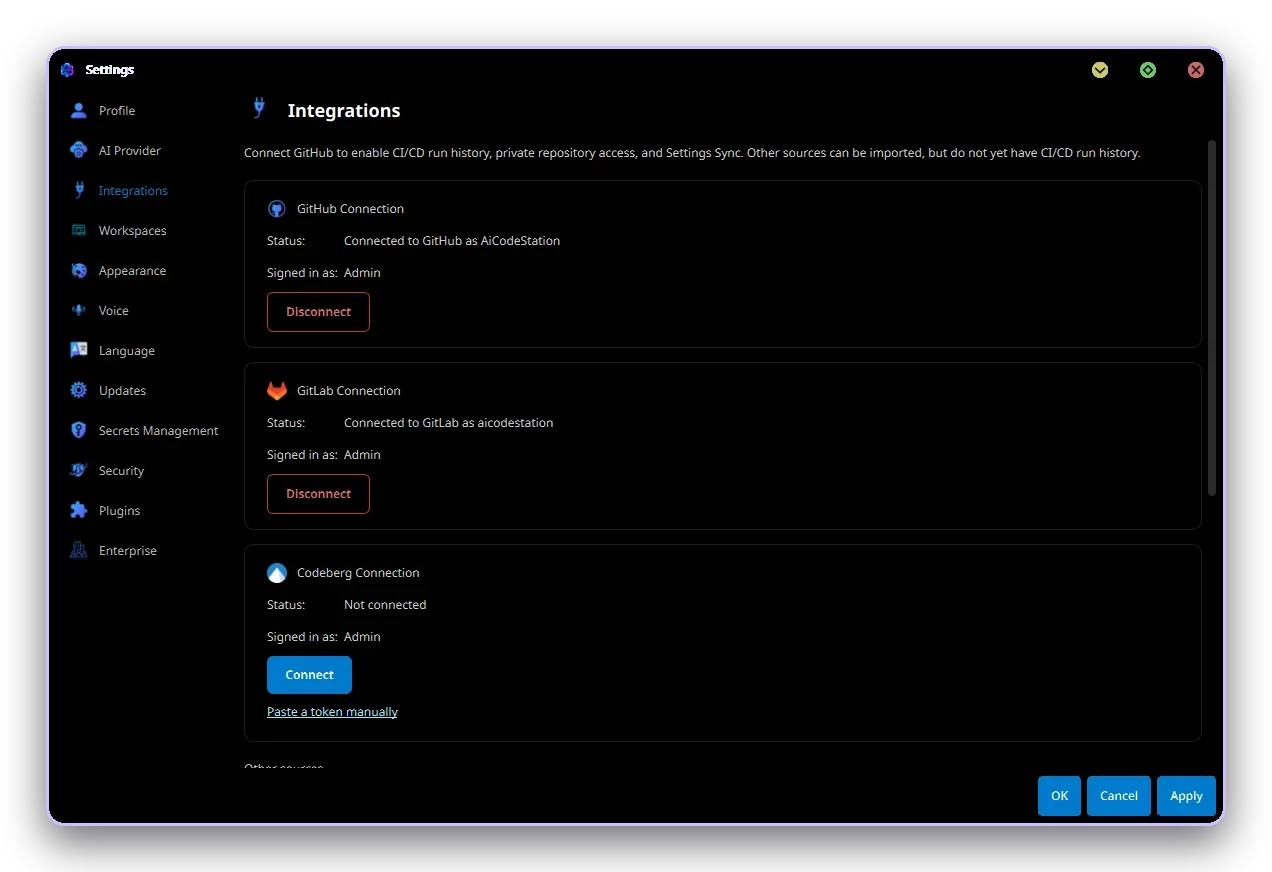
Task: Click Paste a token manually link
Action: (332, 712)
